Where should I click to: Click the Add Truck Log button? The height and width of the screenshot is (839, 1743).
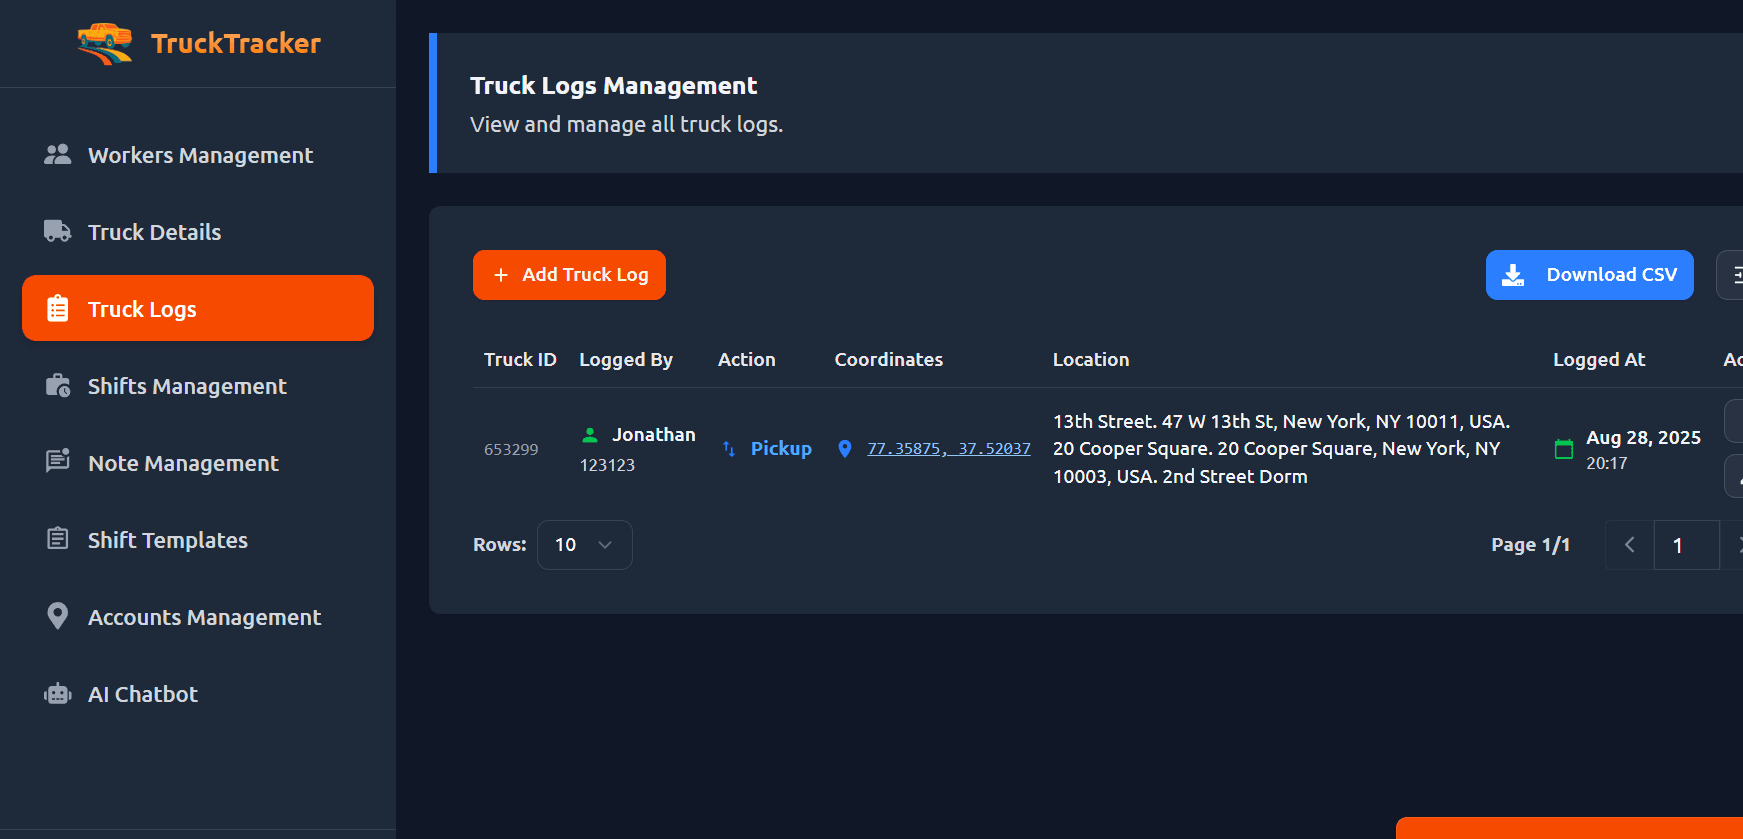569,275
